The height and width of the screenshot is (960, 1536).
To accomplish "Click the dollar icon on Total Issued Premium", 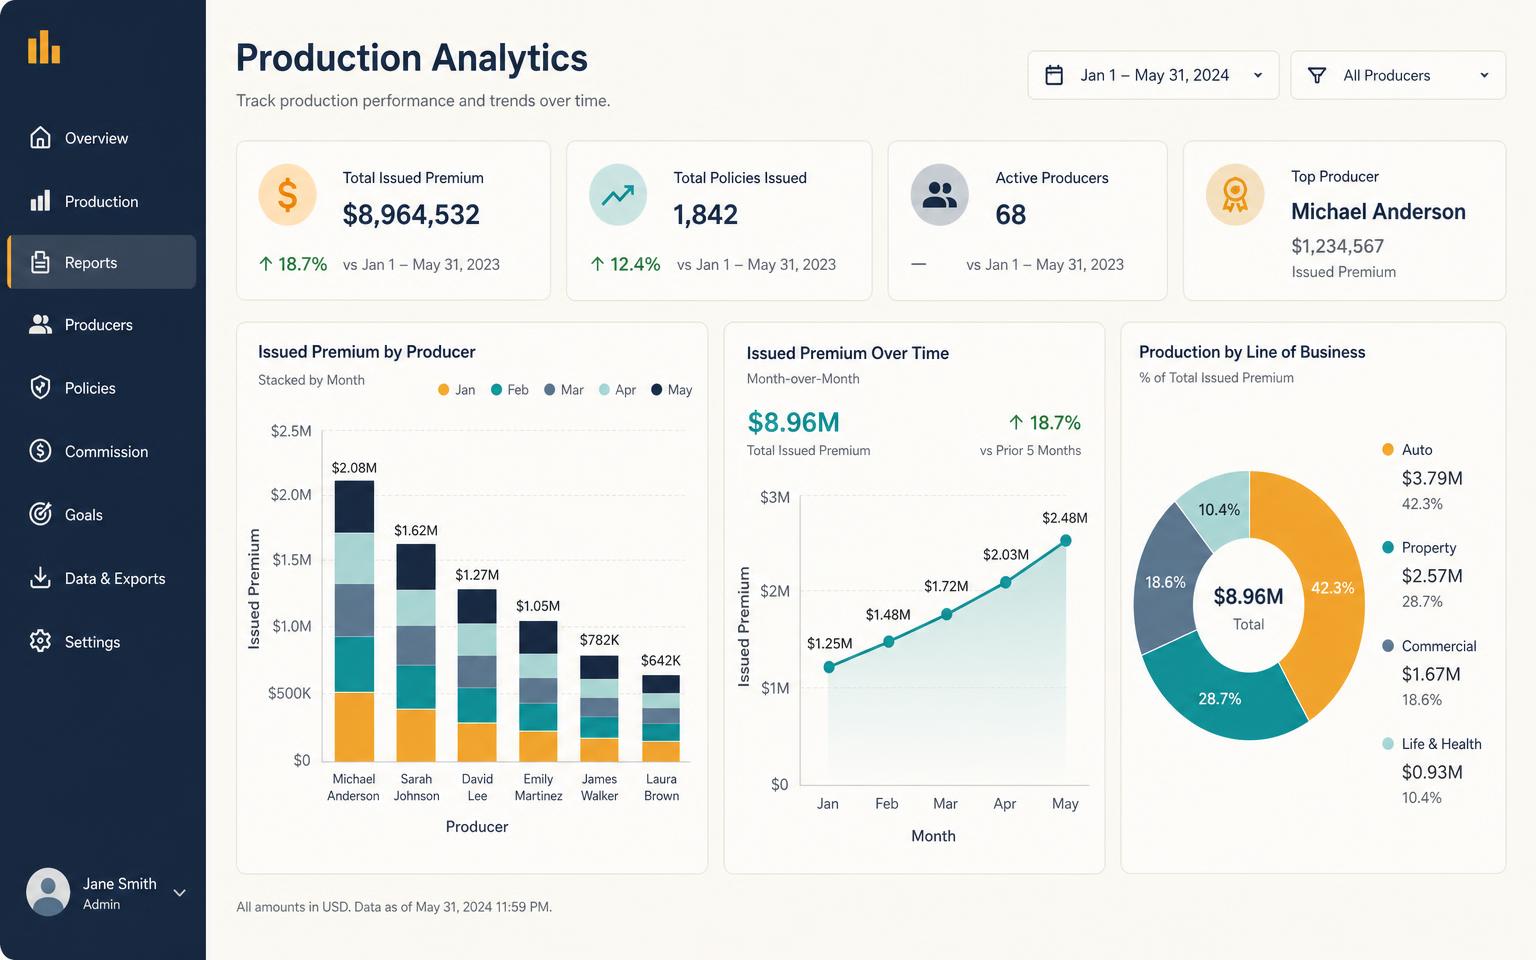I will tap(287, 194).
